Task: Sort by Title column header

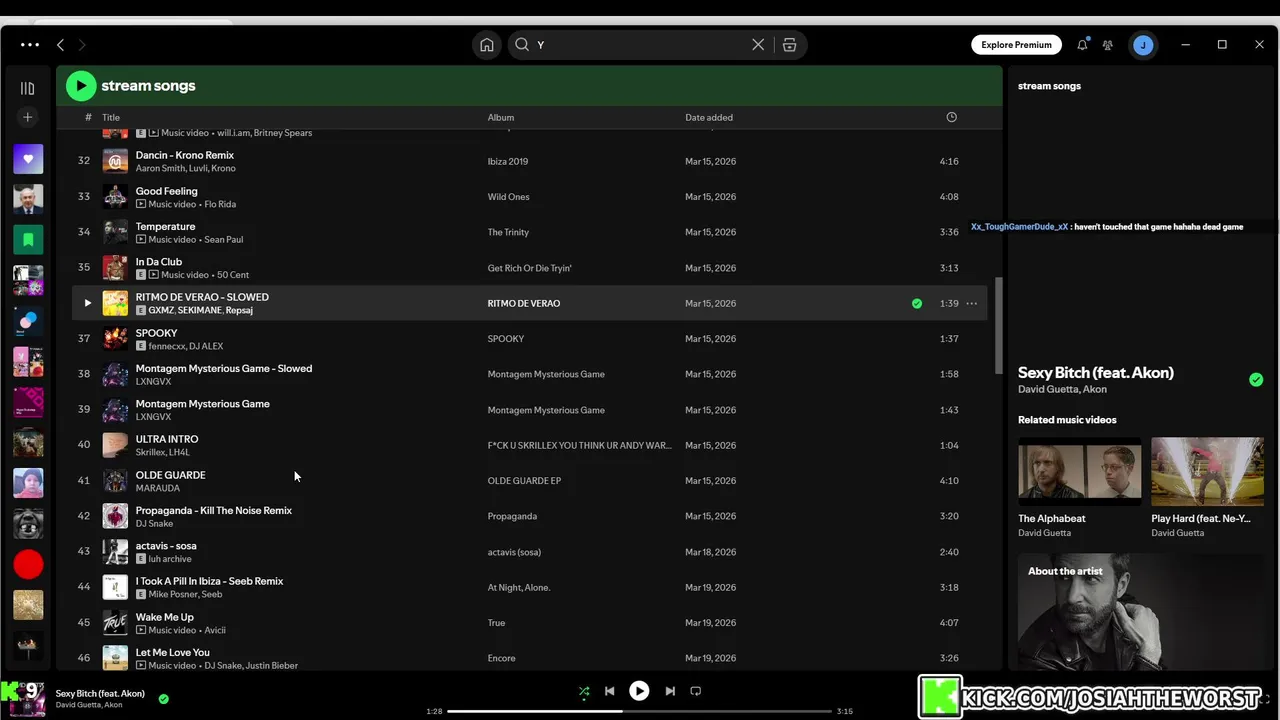Action: (111, 117)
